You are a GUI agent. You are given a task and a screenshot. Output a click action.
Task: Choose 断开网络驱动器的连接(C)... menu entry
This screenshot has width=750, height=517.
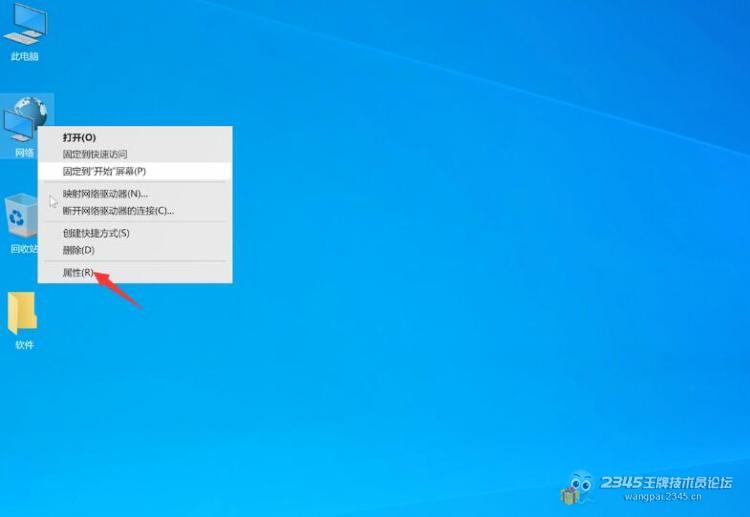coord(135,211)
